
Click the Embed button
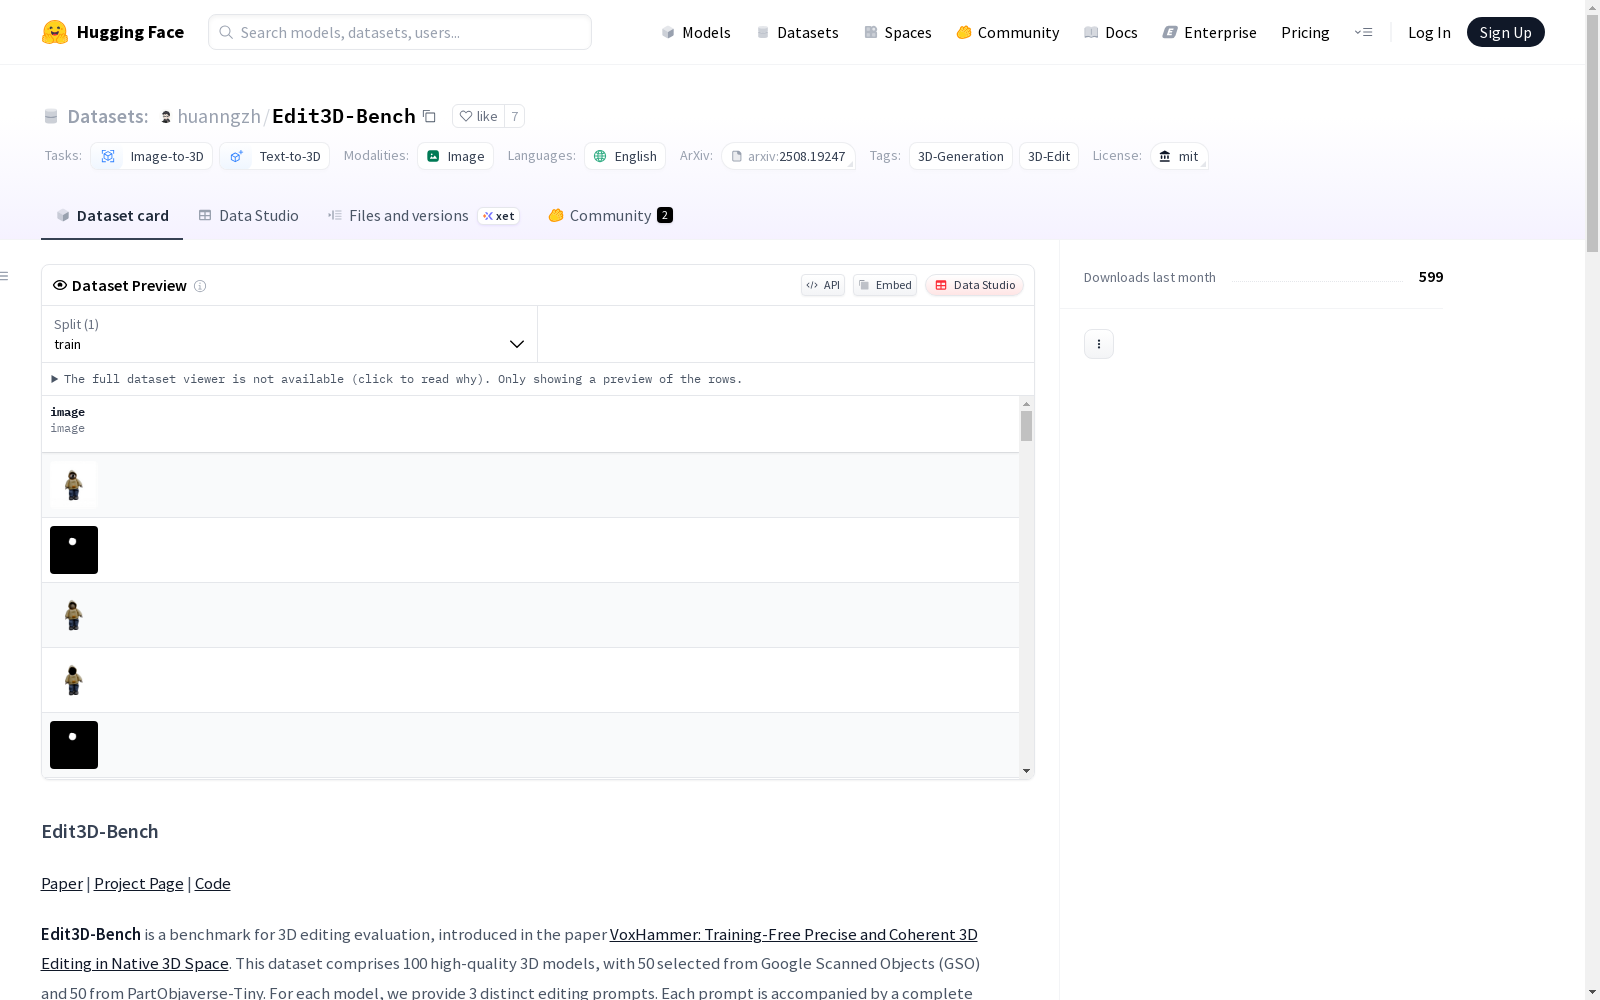885,285
